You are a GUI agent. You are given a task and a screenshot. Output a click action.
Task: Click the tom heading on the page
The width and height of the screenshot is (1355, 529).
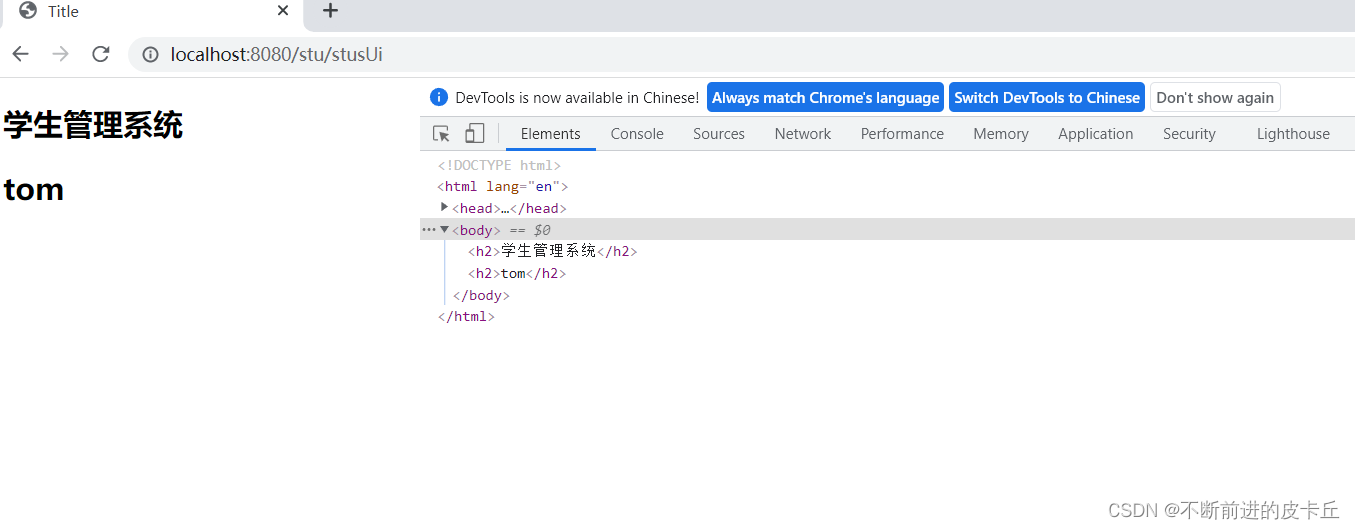33,189
